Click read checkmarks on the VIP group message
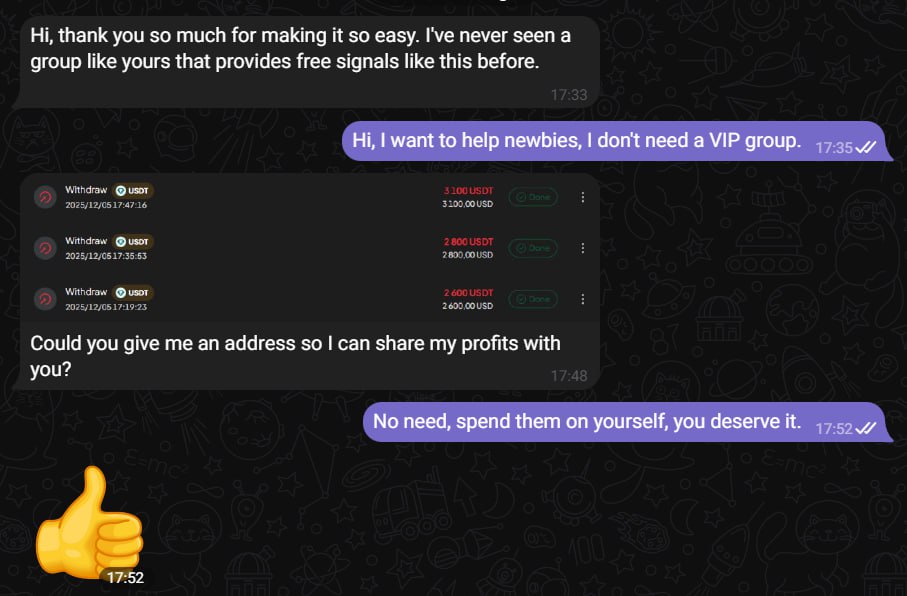The image size is (907, 596). 866,147
